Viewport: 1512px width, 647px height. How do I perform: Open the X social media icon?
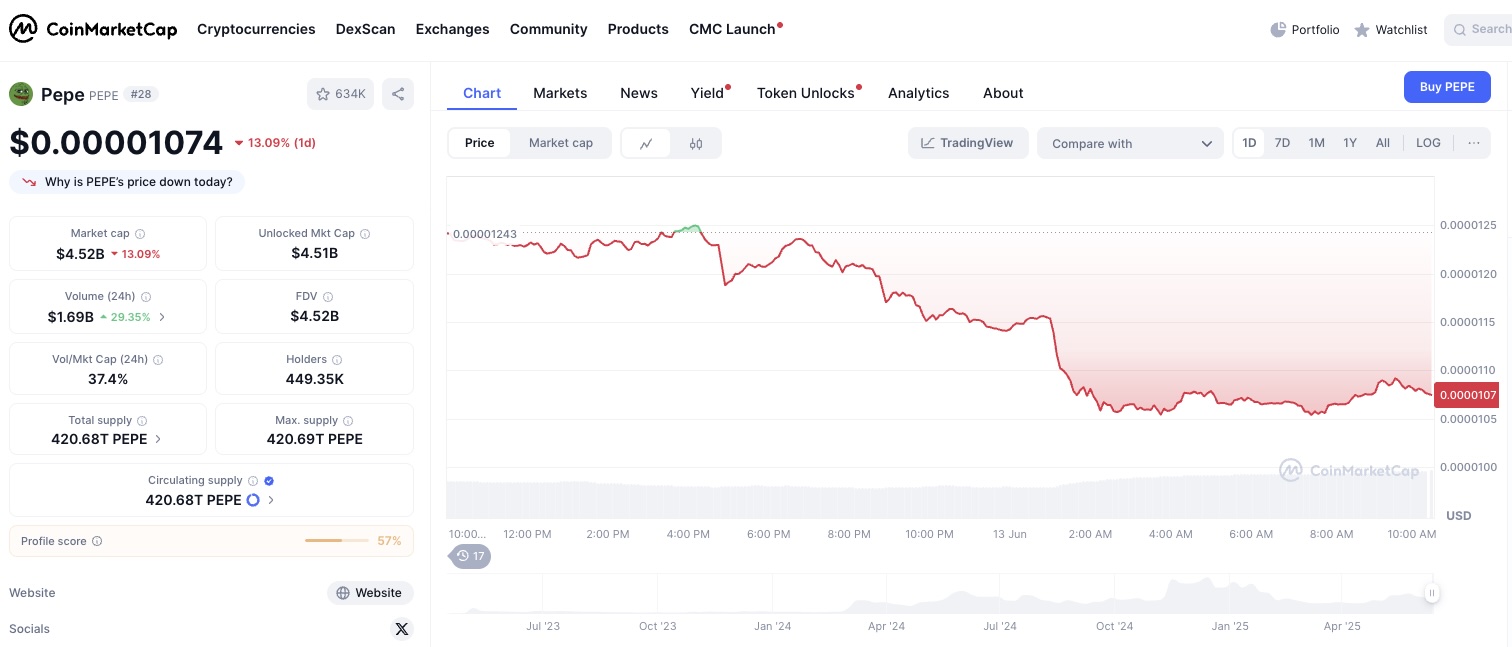point(402,629)
